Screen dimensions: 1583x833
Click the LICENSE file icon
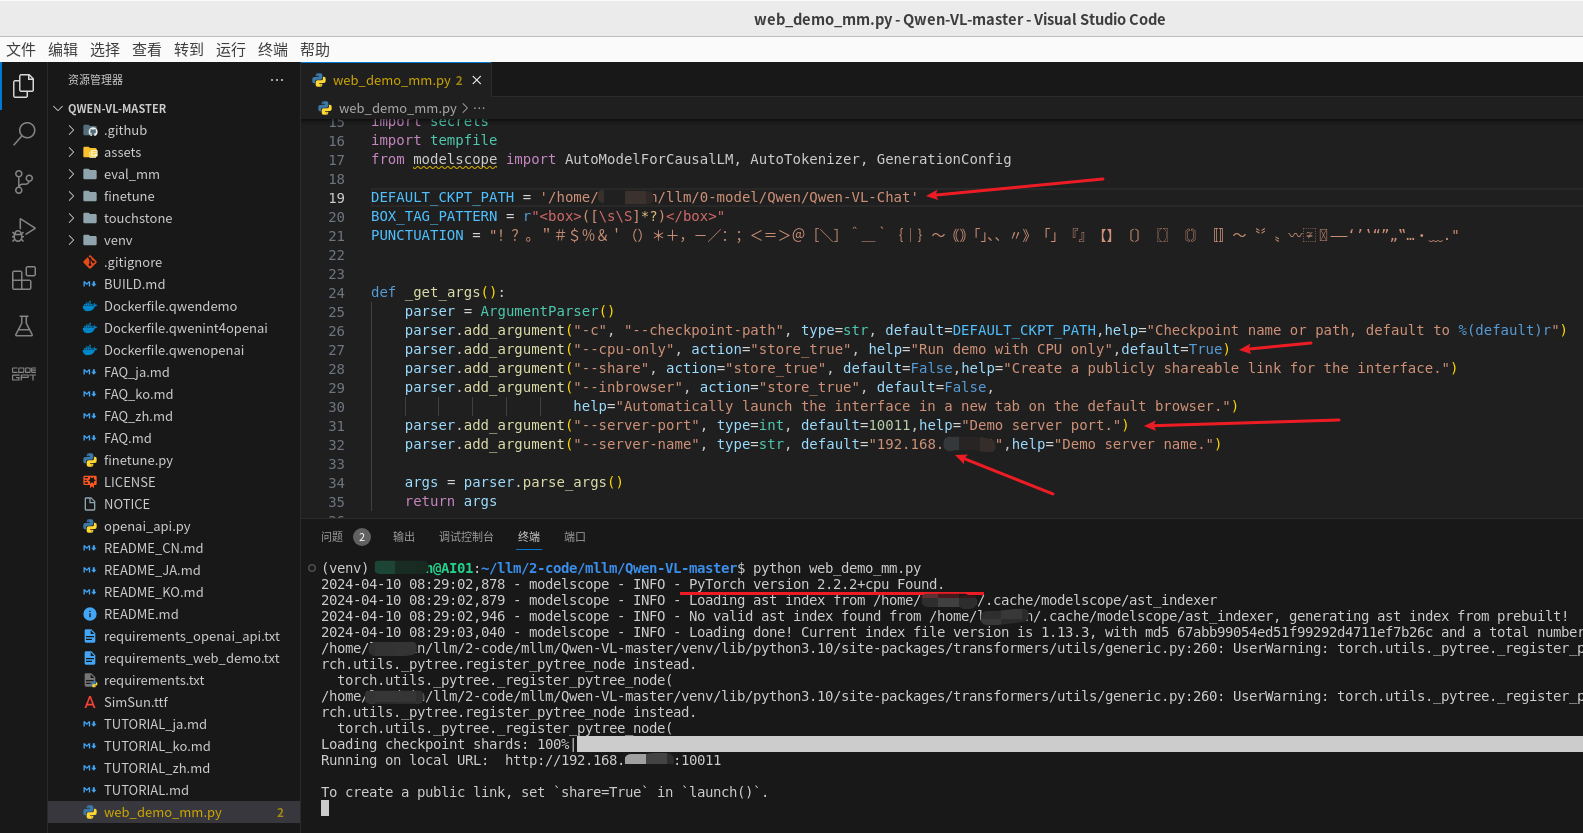90,482
